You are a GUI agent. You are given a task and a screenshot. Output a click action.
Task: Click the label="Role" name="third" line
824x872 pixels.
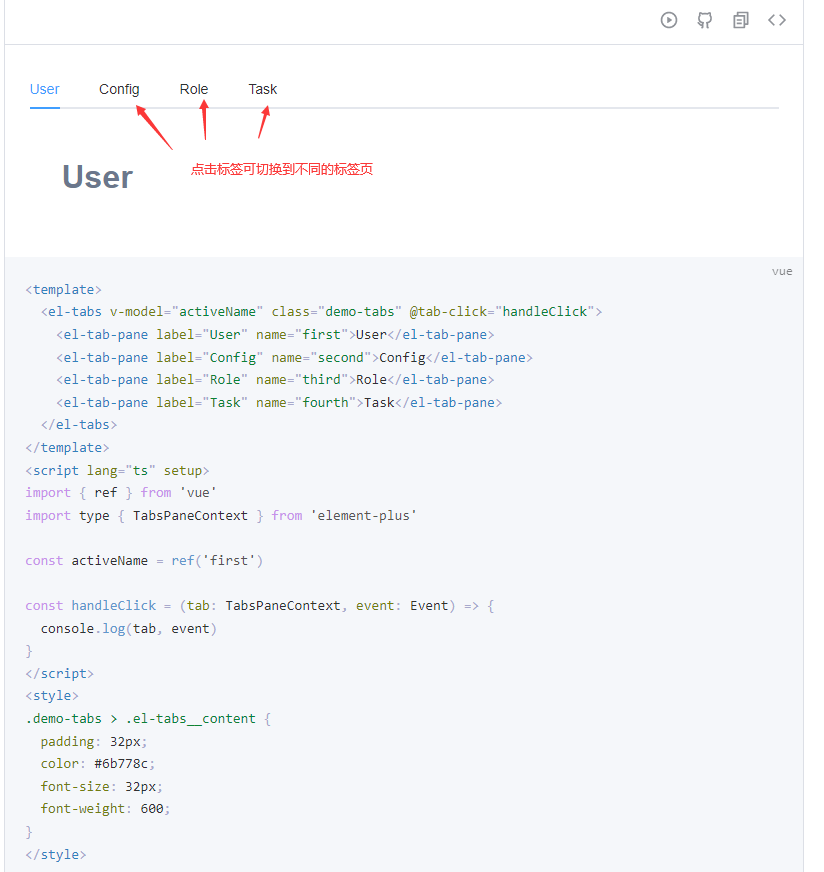pyautogui.click(x=275, y=380)
